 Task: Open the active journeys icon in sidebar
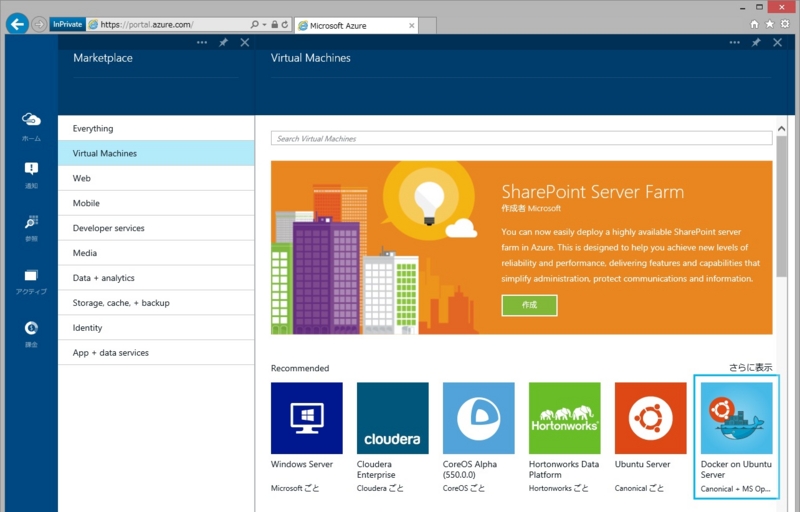tap(31, 275)
